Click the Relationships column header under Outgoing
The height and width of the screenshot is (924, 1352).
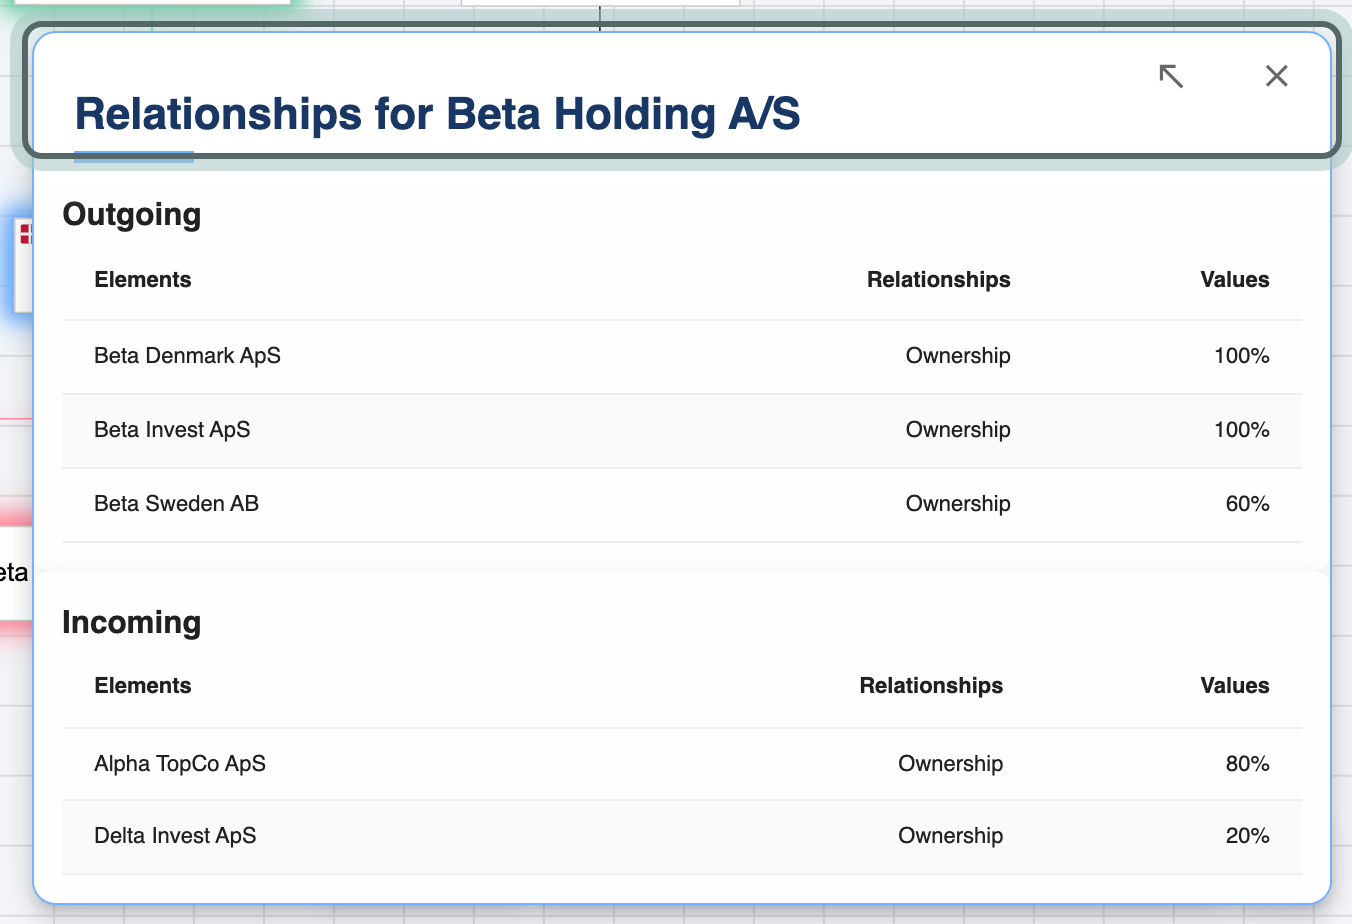click(939, 280)
